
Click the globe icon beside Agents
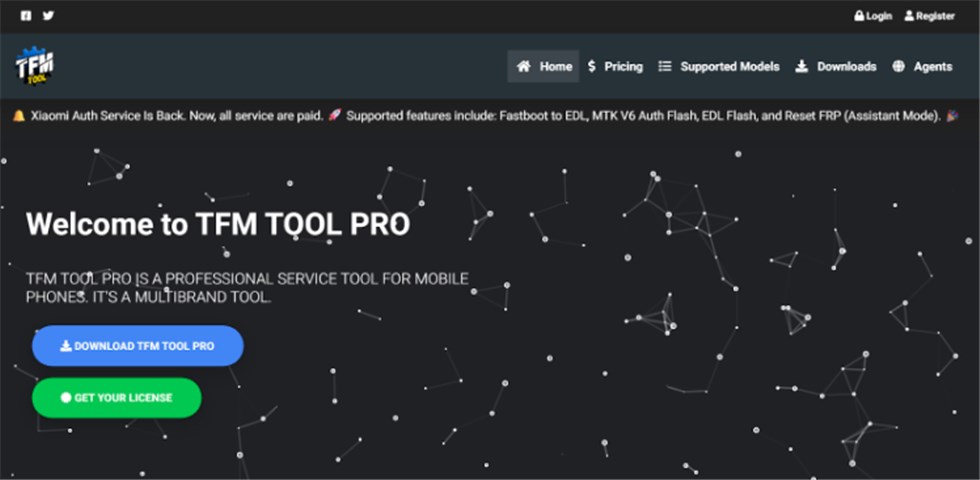[898, 66]
